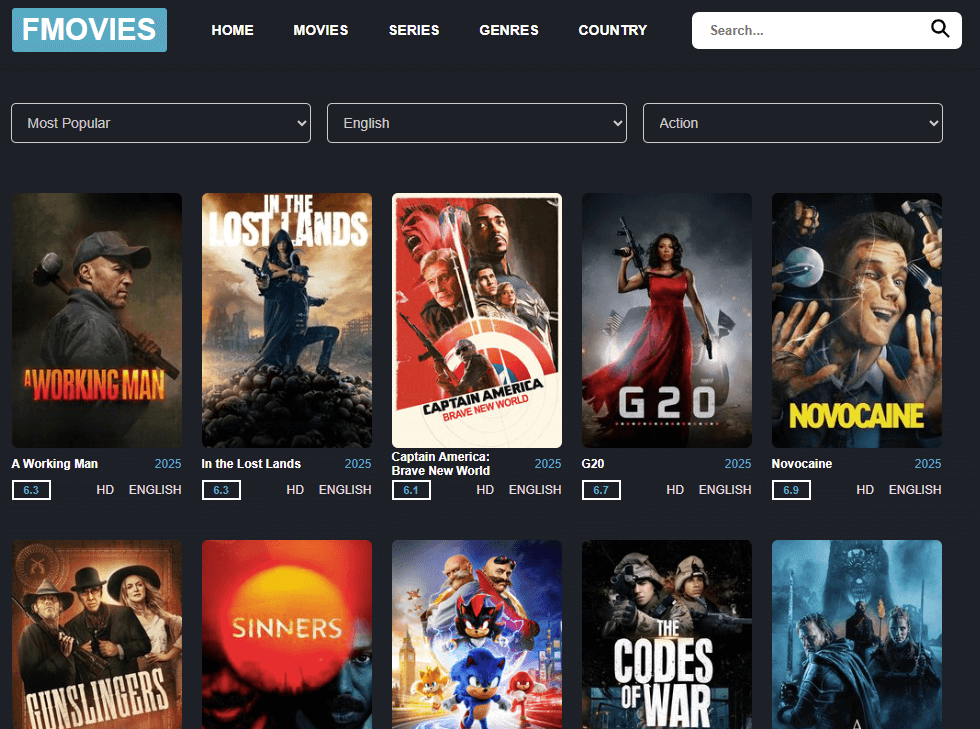Open the Most Popular sort dropdown
The height and width of the screenshot is (729, 980).
click(161, 123)
